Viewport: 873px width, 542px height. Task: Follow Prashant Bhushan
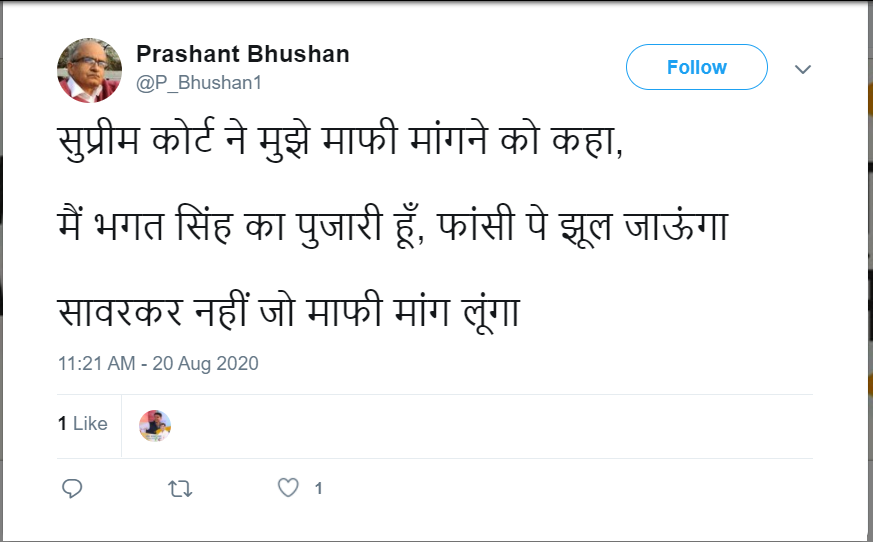[696, 68]
